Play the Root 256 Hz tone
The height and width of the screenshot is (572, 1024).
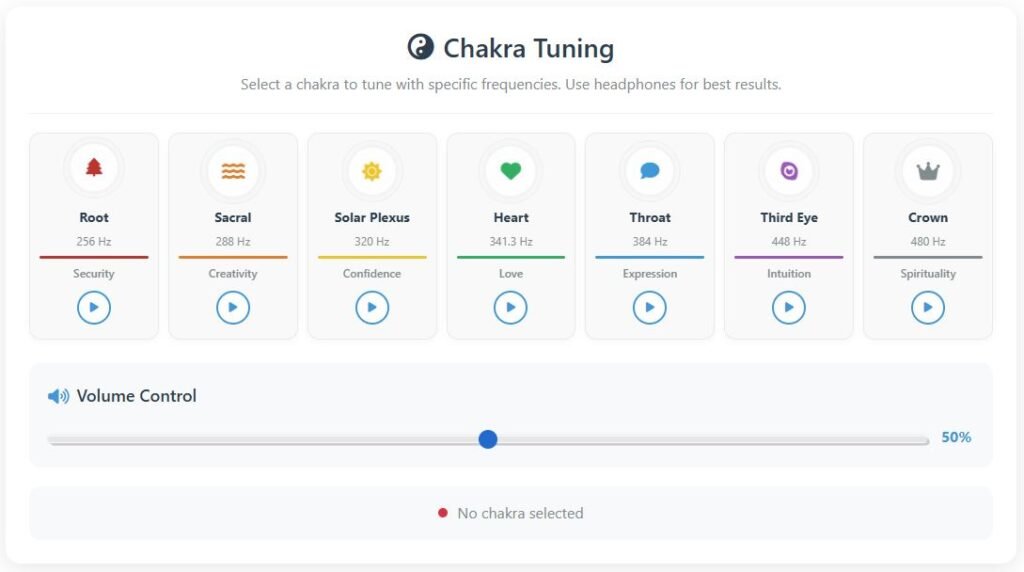pos(94,307)
